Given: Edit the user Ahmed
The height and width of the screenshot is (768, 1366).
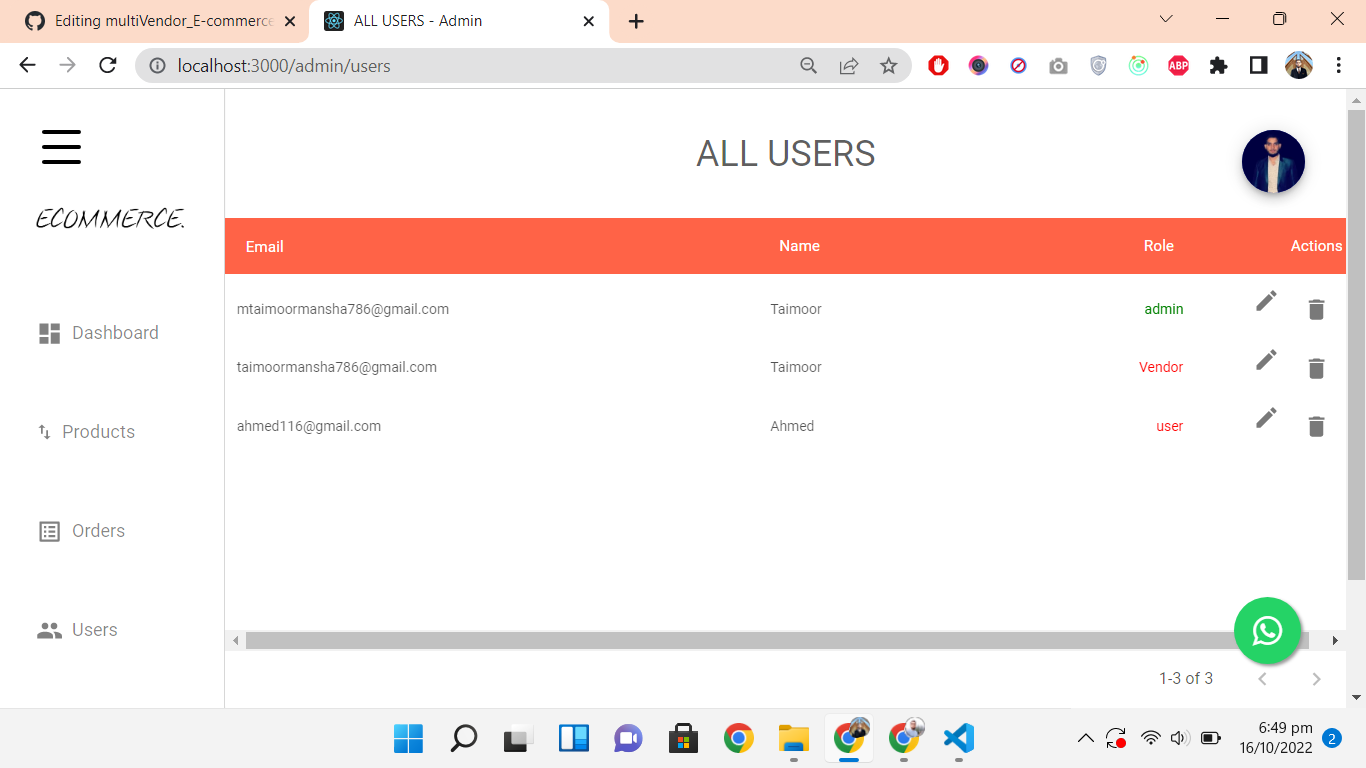Looking at the screenshot, I should (1266, 417).
